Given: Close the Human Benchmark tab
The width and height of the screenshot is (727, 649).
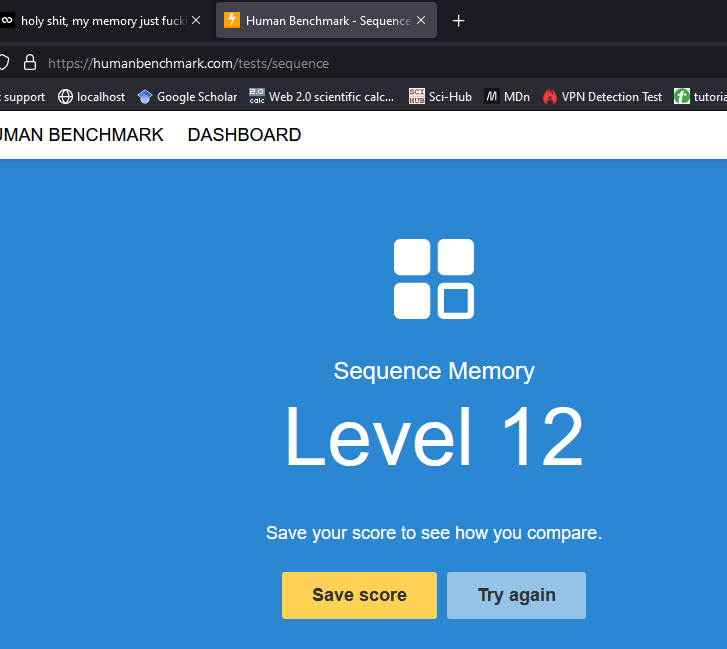Looking at the screenshot, I should [x=421, y=20].
